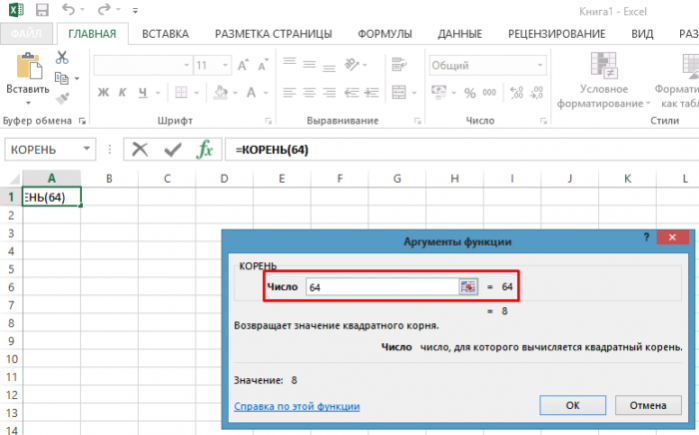Click the Increase decimal icon
699x435 pixels.
[x=517, y=92]
